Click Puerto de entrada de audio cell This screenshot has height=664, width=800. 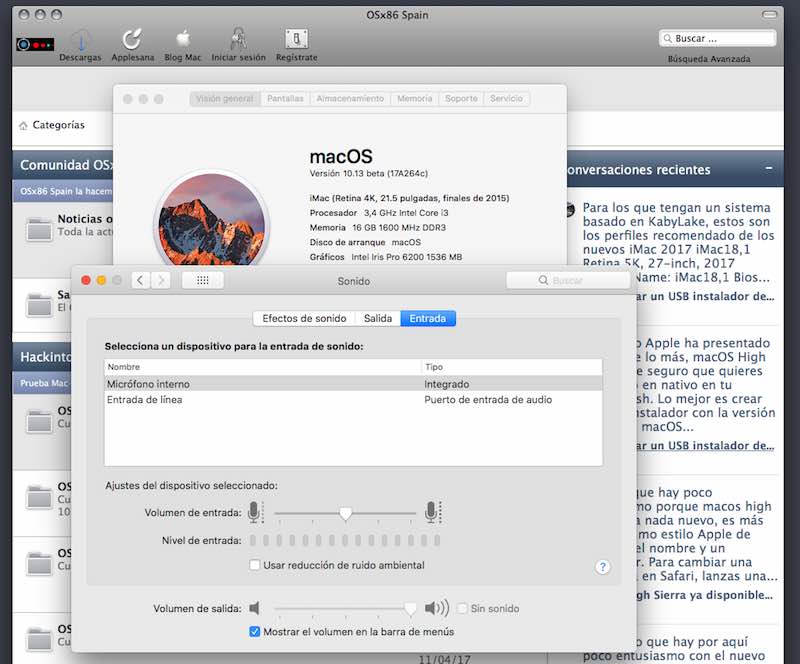pos(488,400)
